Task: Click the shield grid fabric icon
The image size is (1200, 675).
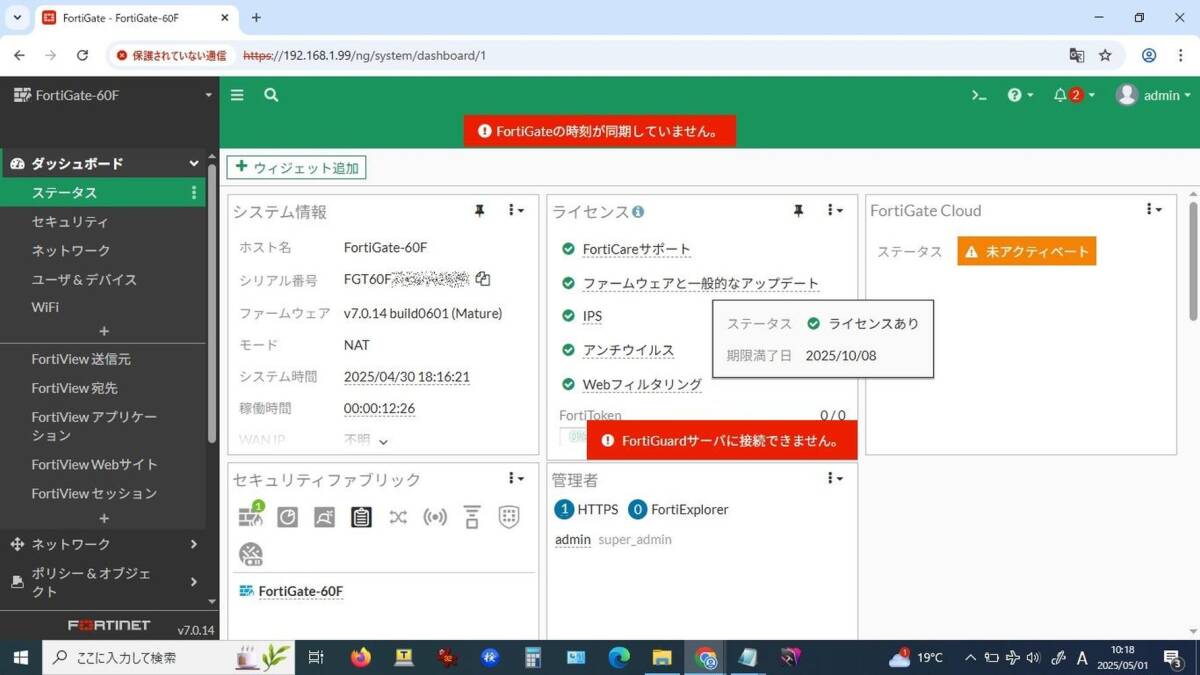Action: (509, 517)
